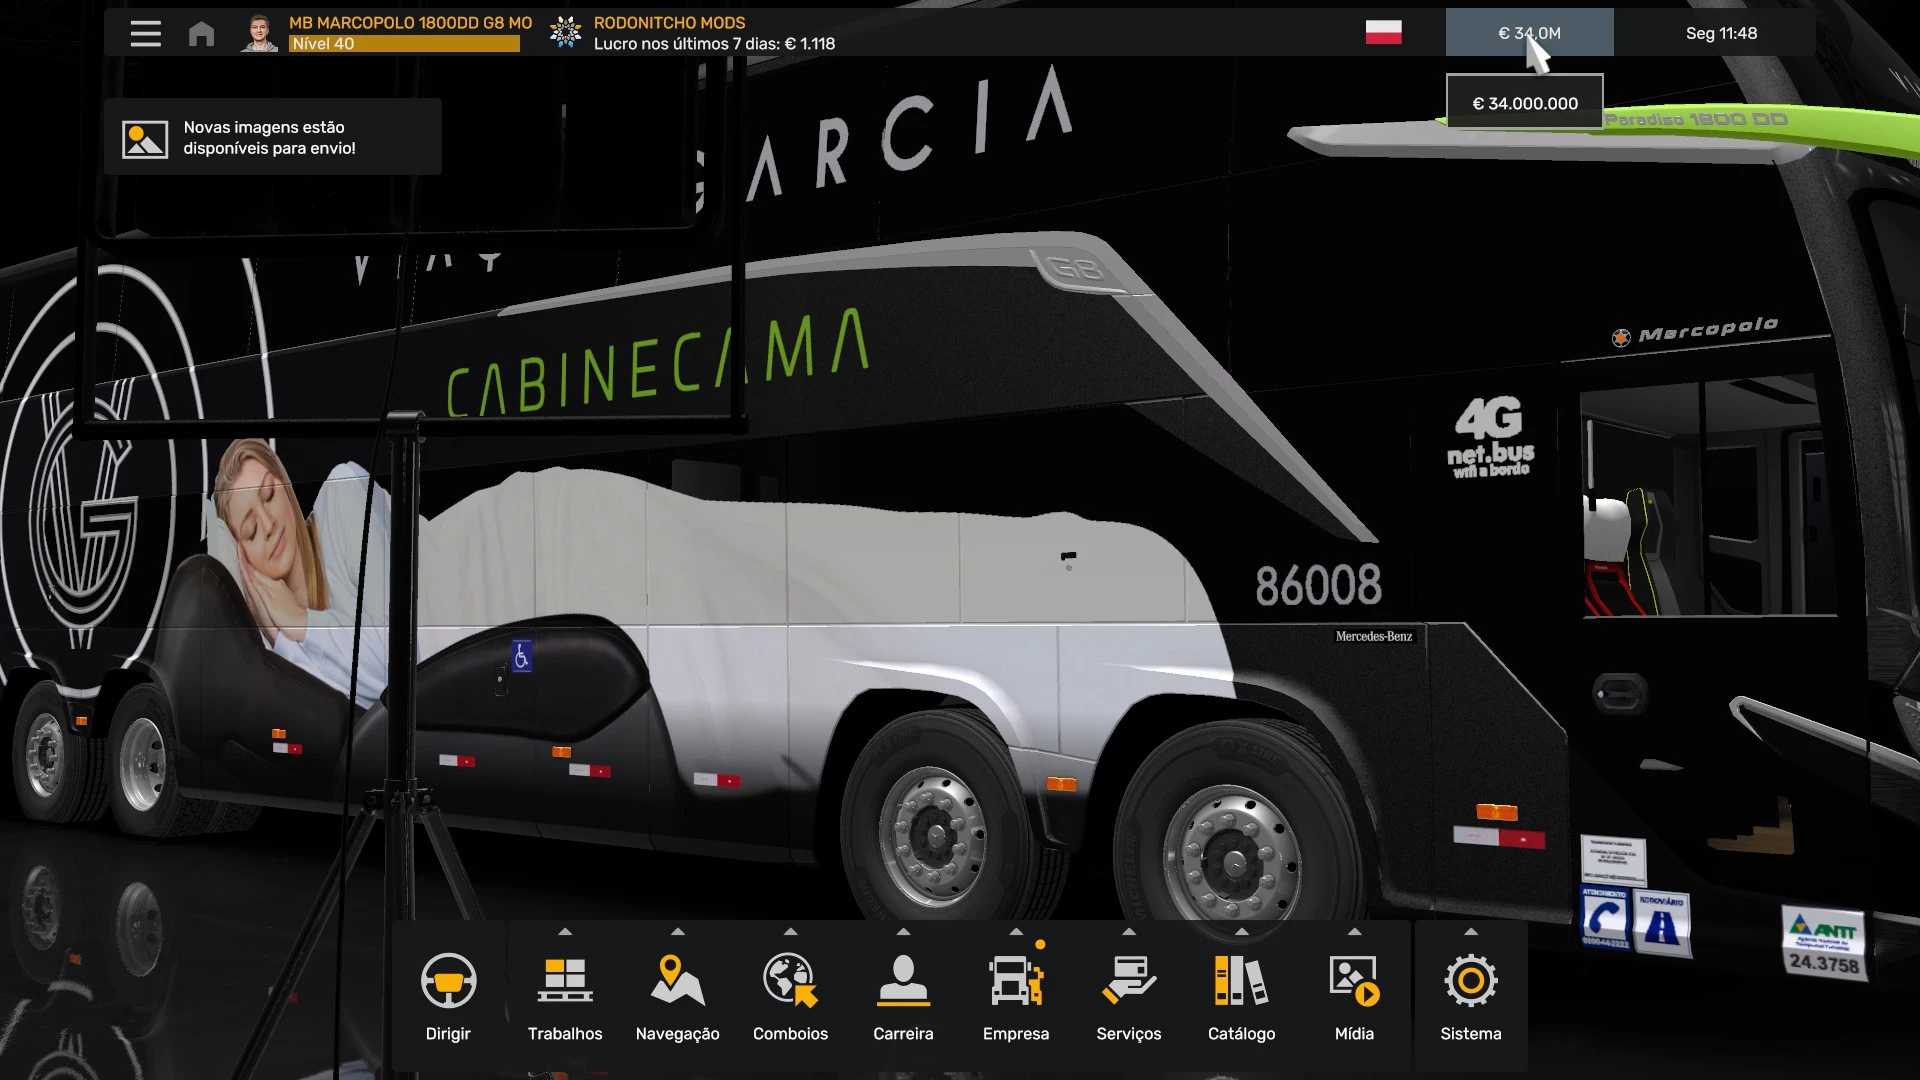
Task: Click the 'Novas imagens estão disponíveis' notification
Action: (x=272, y=138)
